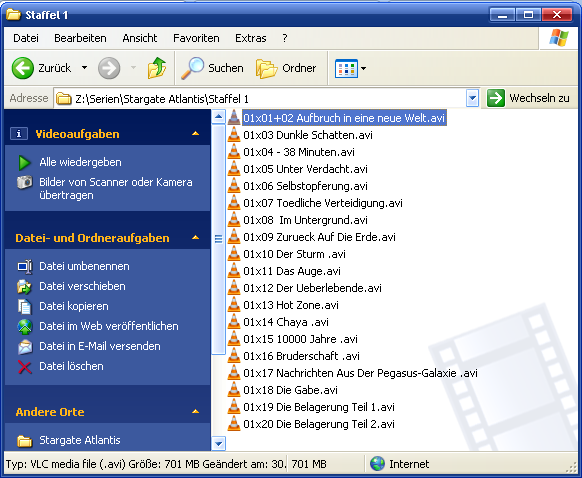Collapse Datei- und Ordneraufgaben section
582x478 pixels.
(196, 238)
